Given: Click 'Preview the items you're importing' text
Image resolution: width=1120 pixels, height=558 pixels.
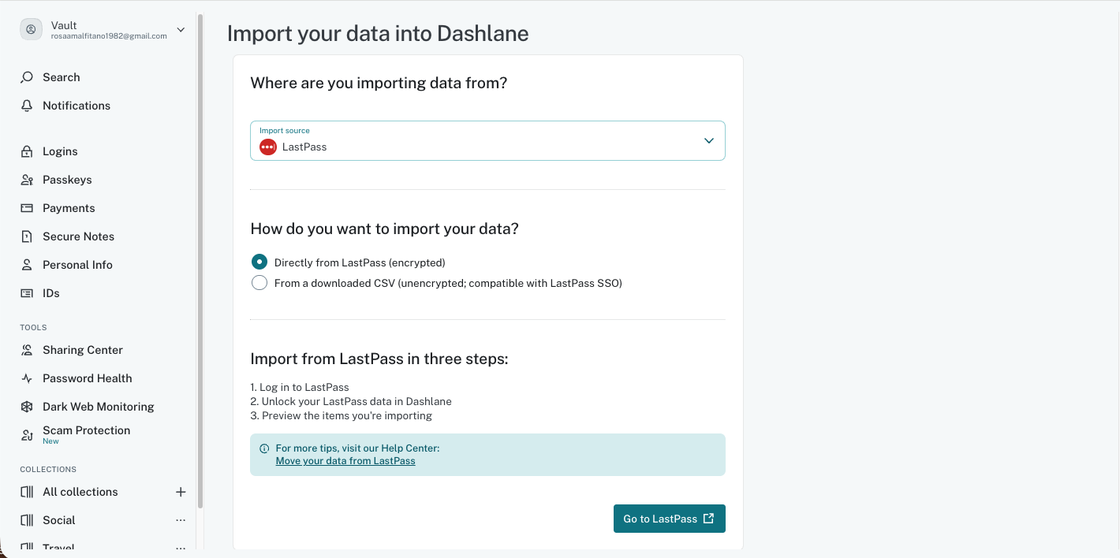Looking at the screenshot, I should [x=346, y=415].
